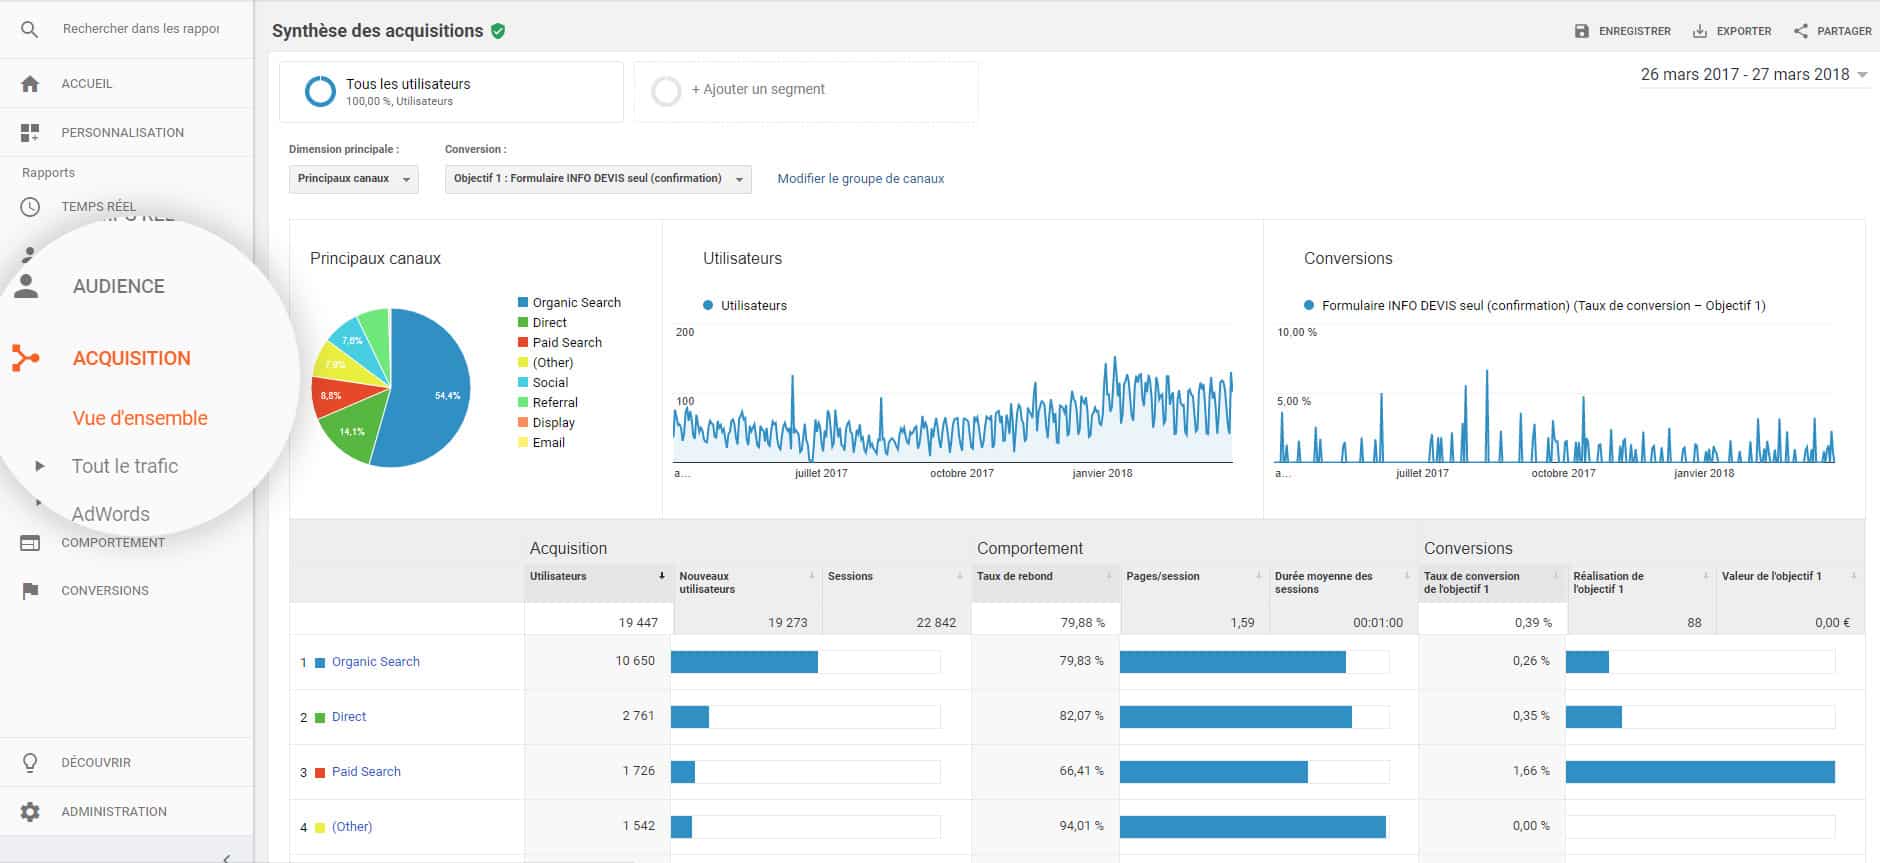Click the Administration gear icon
1880x863 pixels.
click(x=30, y=812)
